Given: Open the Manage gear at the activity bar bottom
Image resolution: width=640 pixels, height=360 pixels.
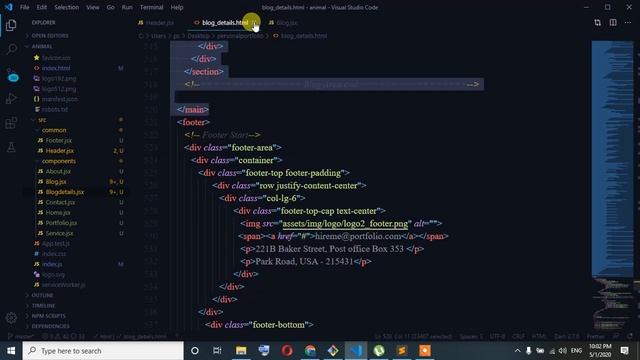Looking at the screenshot, I should pyautogui.click(x=11, y=318).
